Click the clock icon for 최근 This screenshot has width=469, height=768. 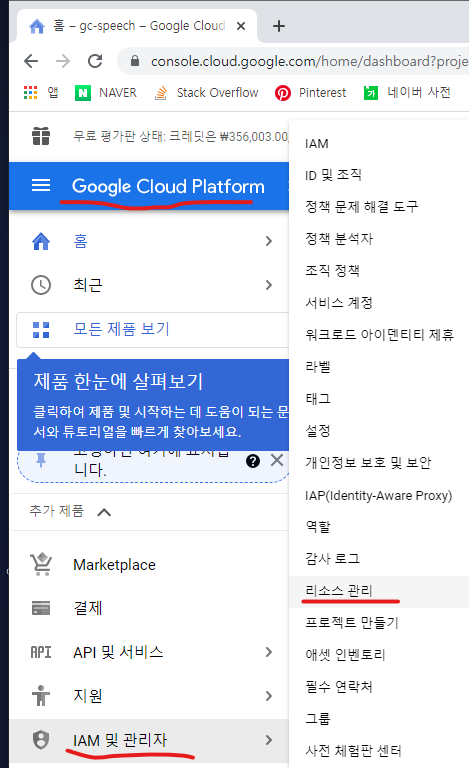pyautogui.click(x=41, y=285)
